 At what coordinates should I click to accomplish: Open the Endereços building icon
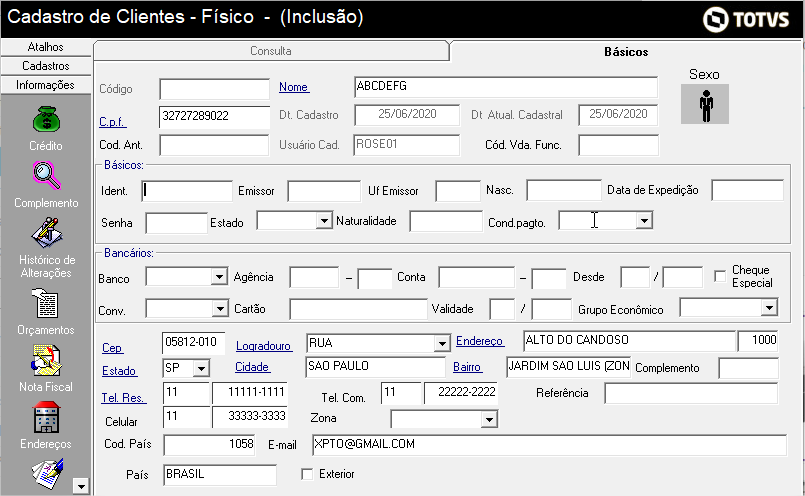coord(46,417)
